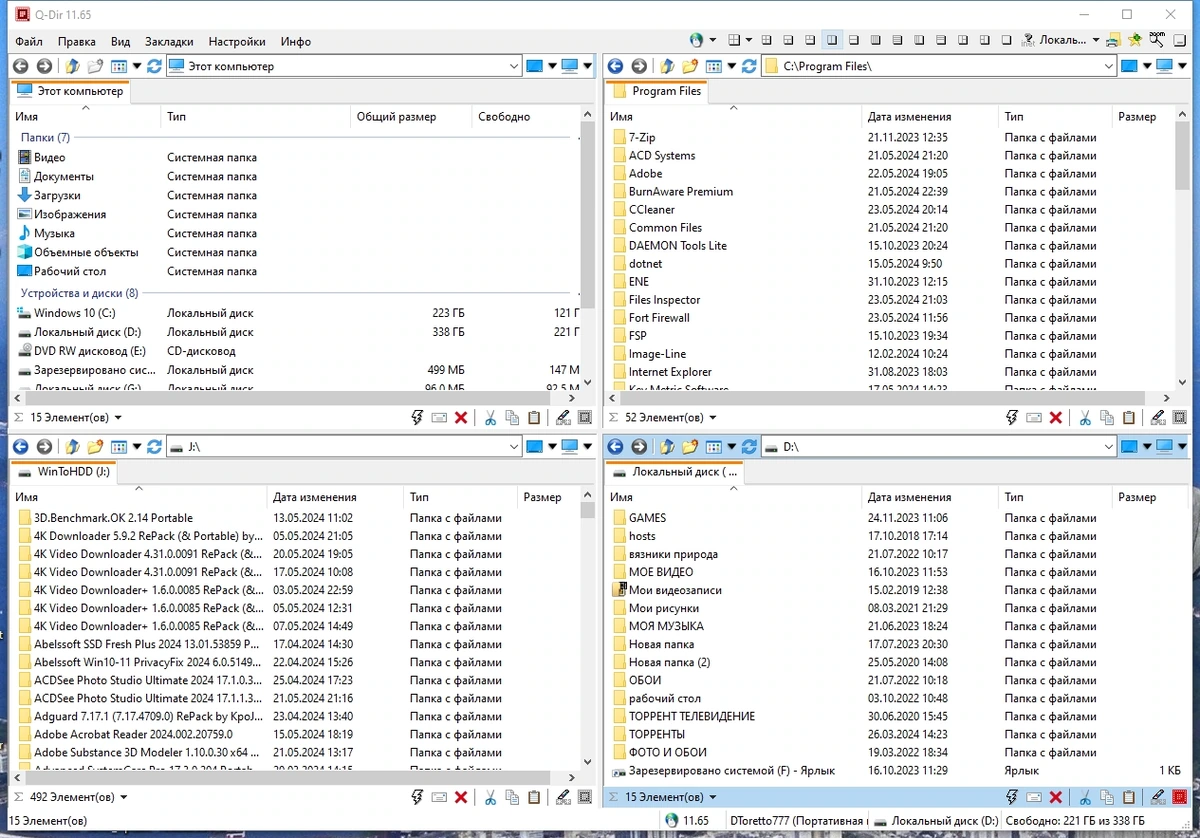Click the globe icon in the top toolbar
The width and height of the screenshot is (1200, 838).
coord(696,40)
